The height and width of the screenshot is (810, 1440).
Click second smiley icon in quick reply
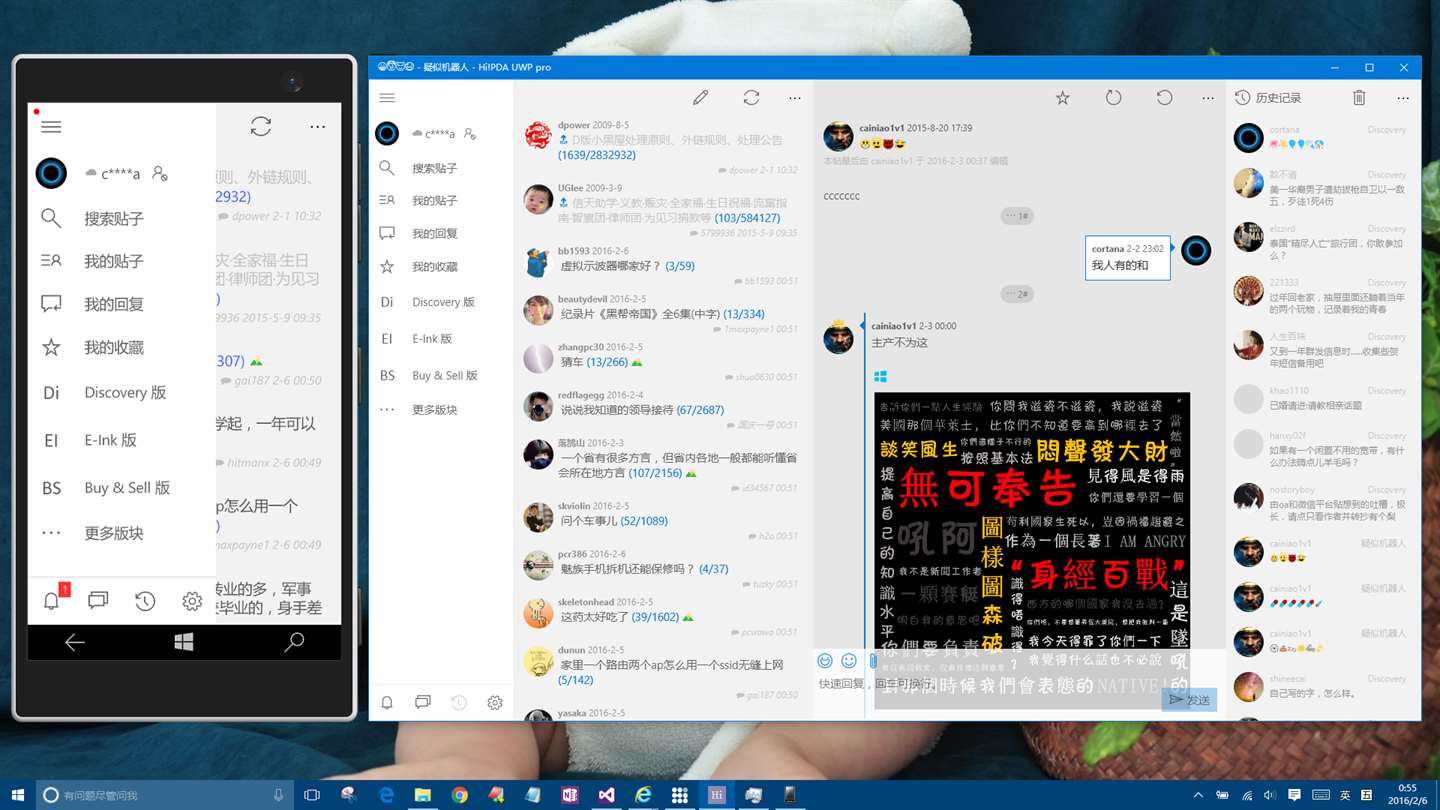849,661
